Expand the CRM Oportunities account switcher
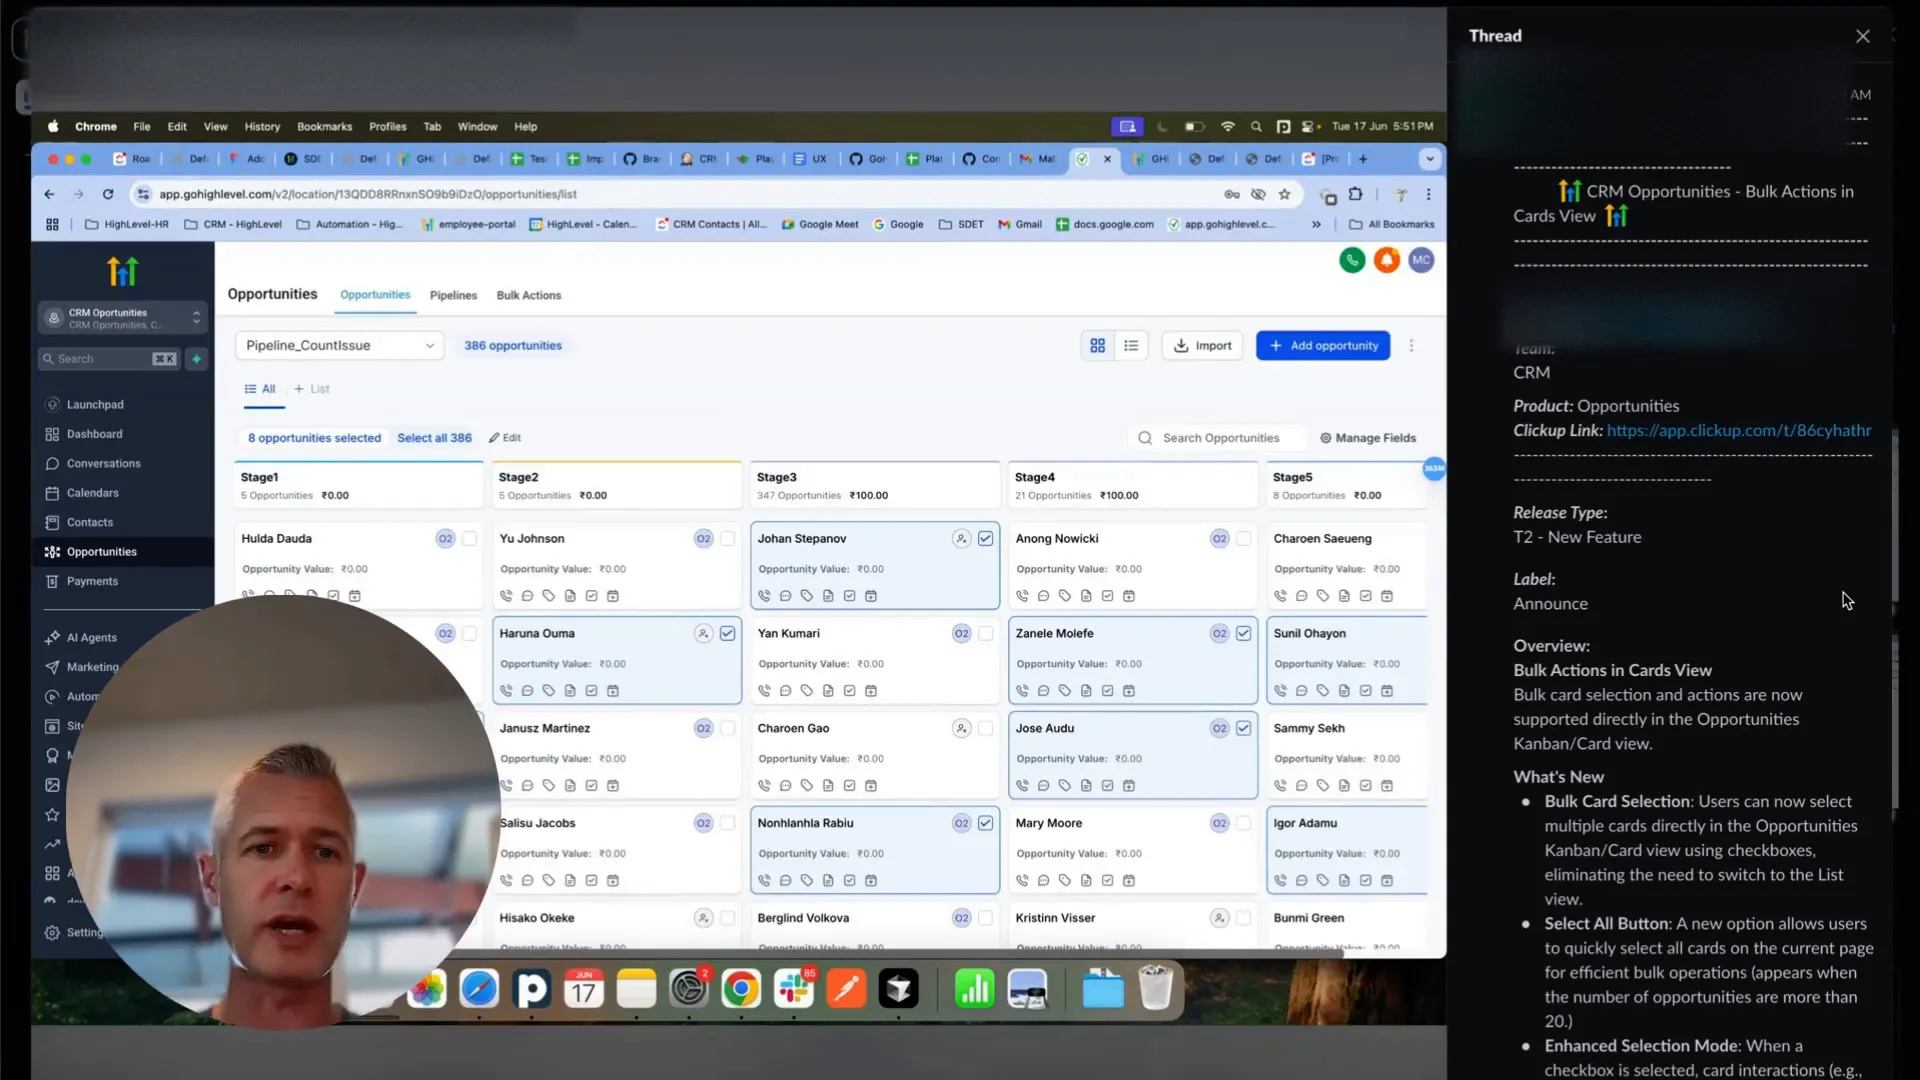 [123, 318]
